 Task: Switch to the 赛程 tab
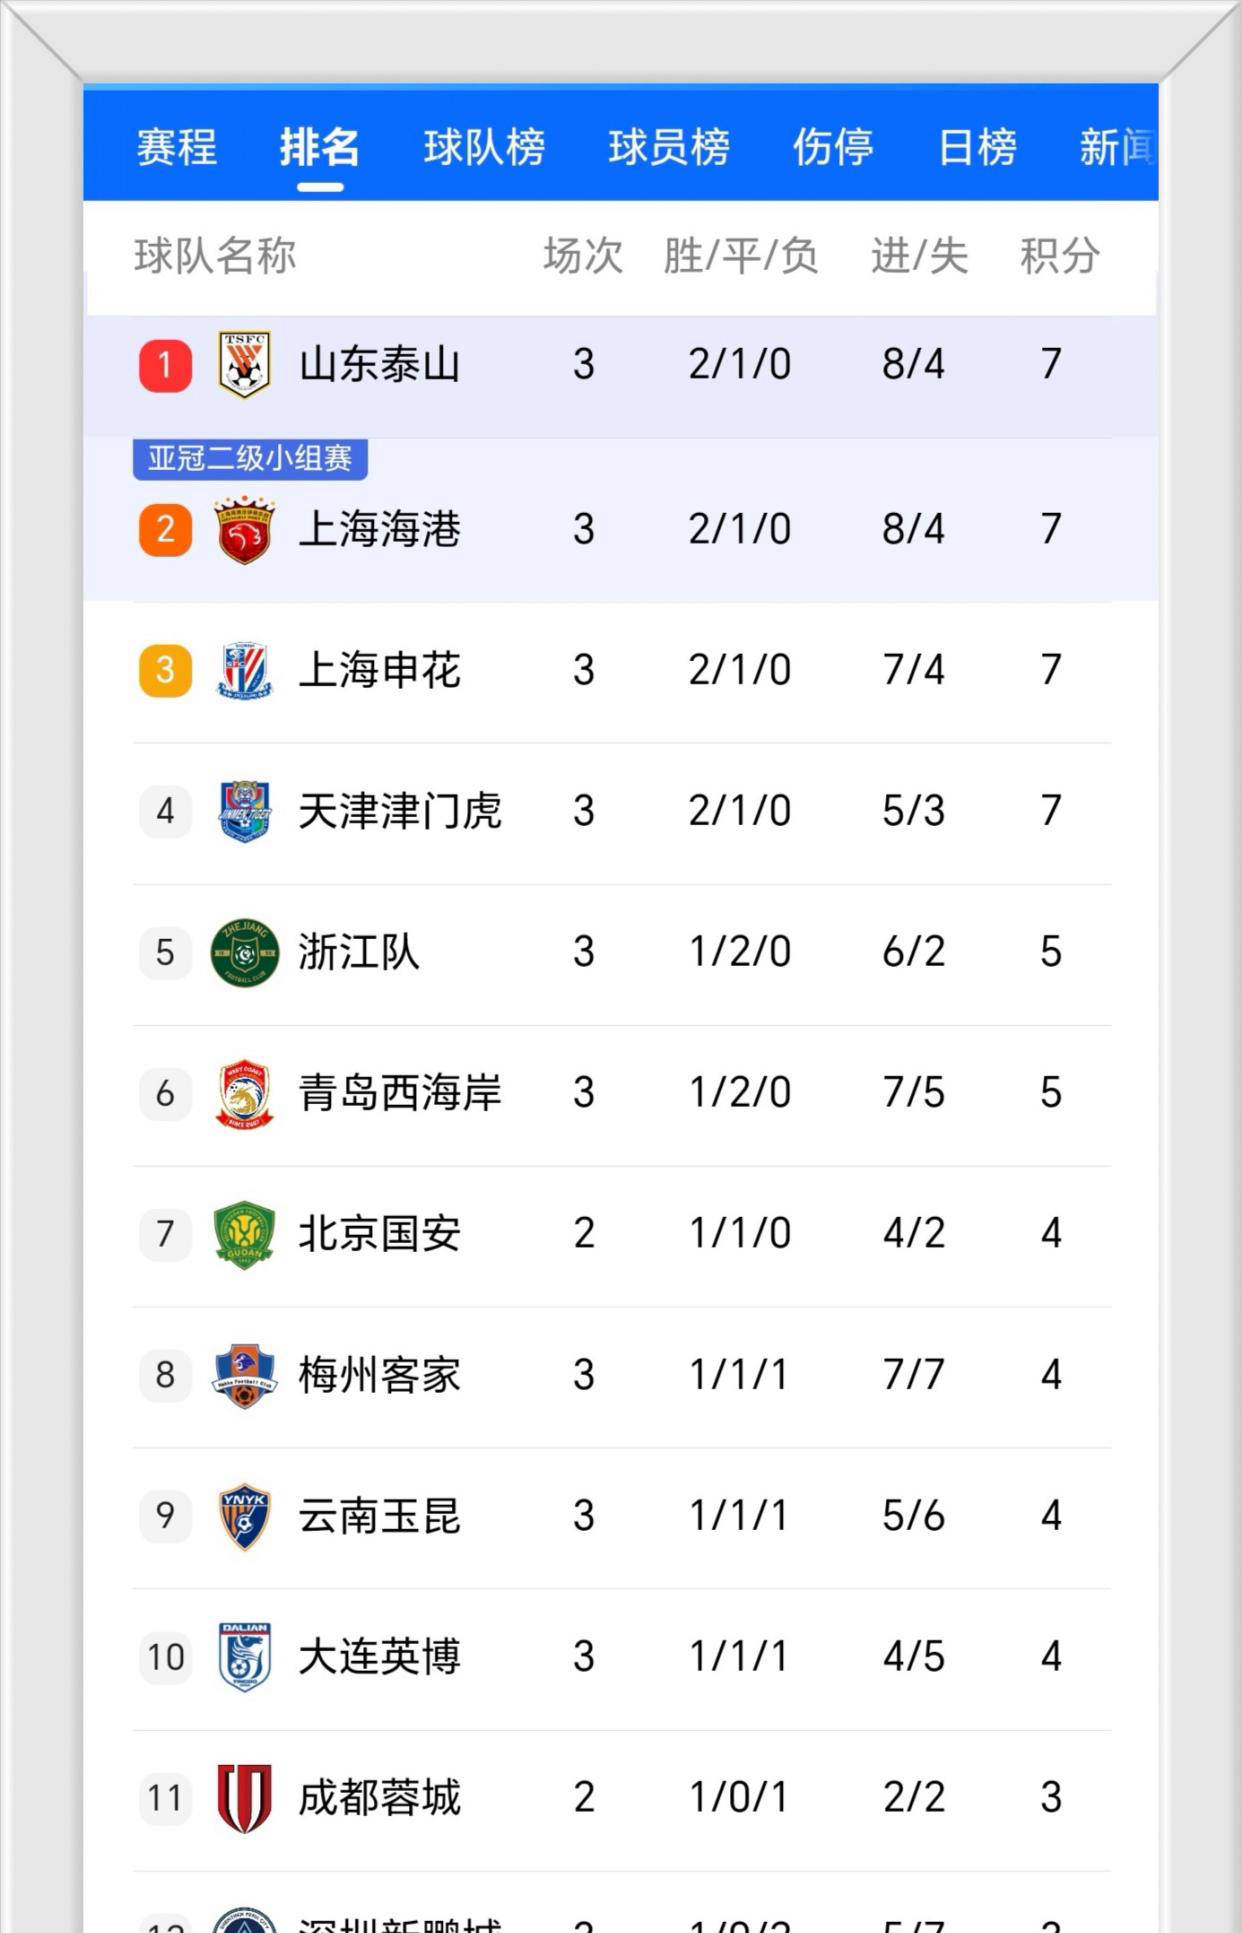click(177, 148)
